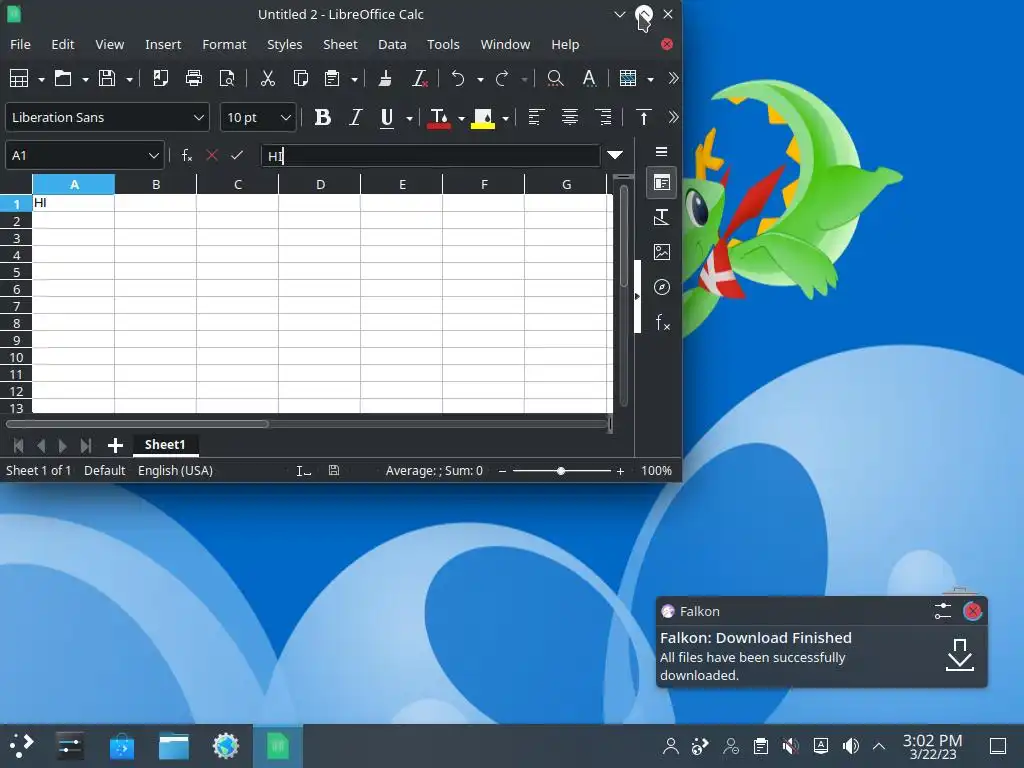Open the Name Box dropdown
The image size is (1024, 768).
pos(153,155)
